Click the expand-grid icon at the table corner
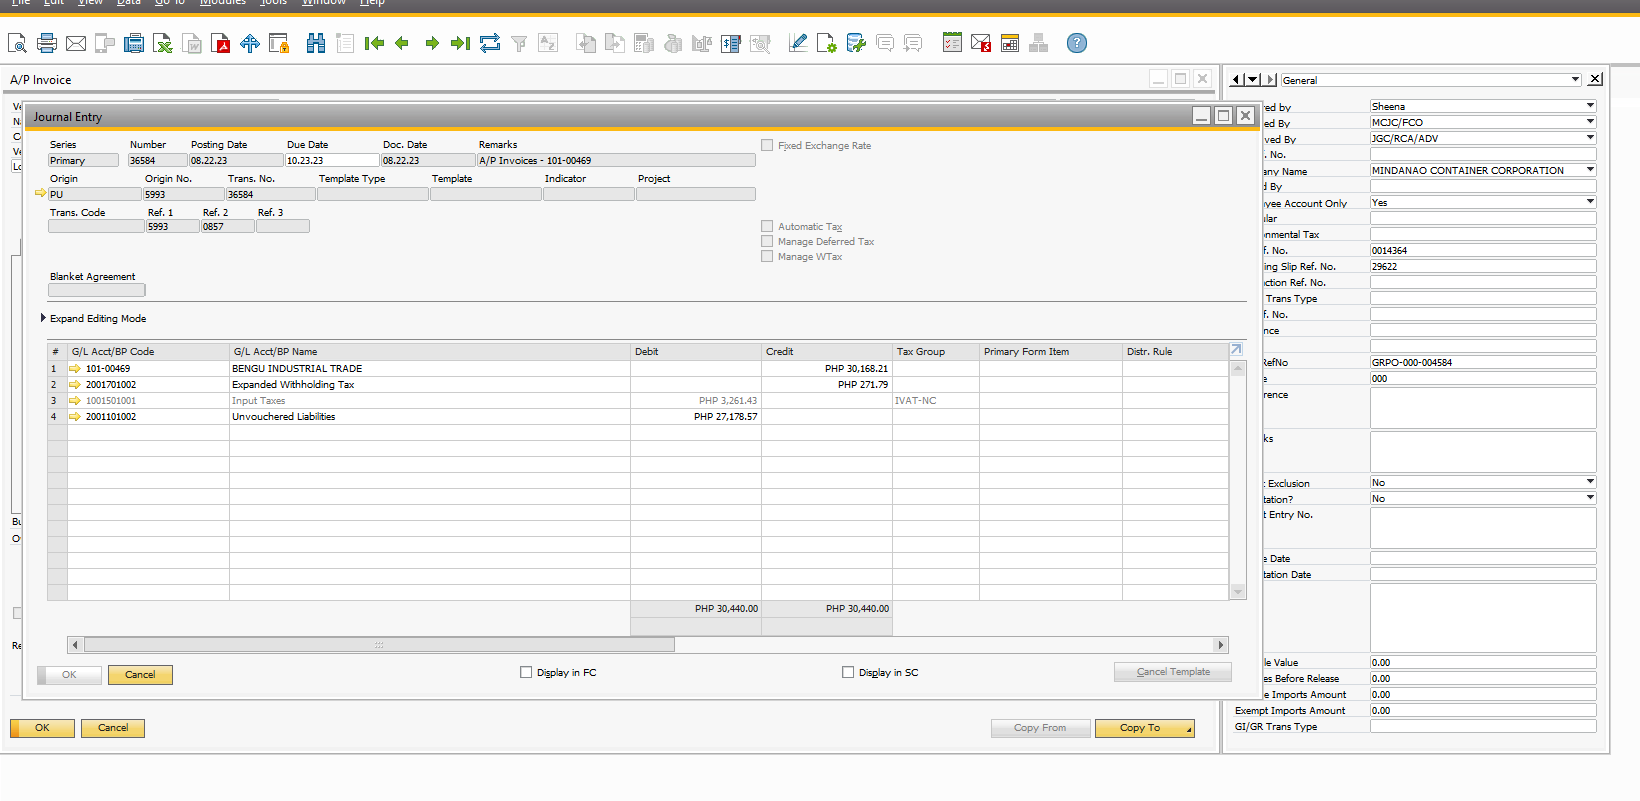1640x801 pixels. [x=1237, y=350]
